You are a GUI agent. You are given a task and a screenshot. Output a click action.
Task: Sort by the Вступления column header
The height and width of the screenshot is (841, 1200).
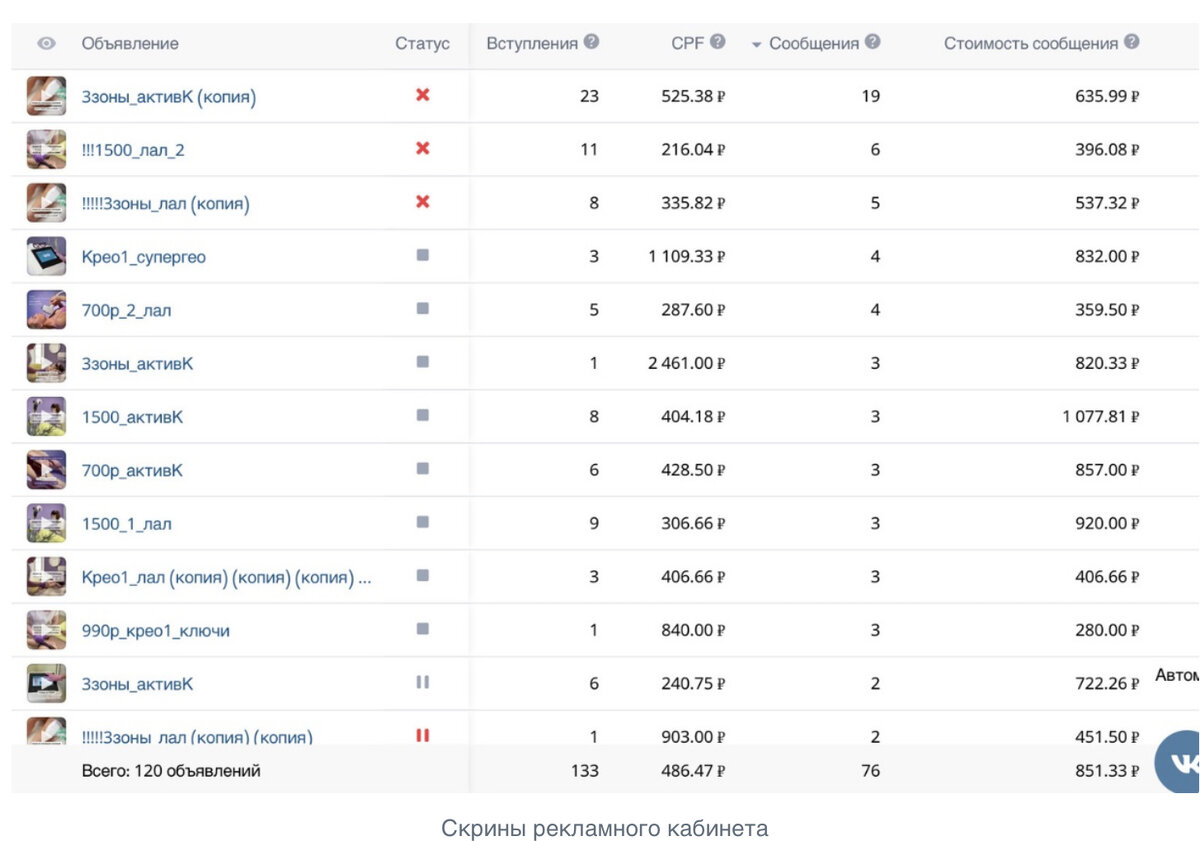pos(532,43)
